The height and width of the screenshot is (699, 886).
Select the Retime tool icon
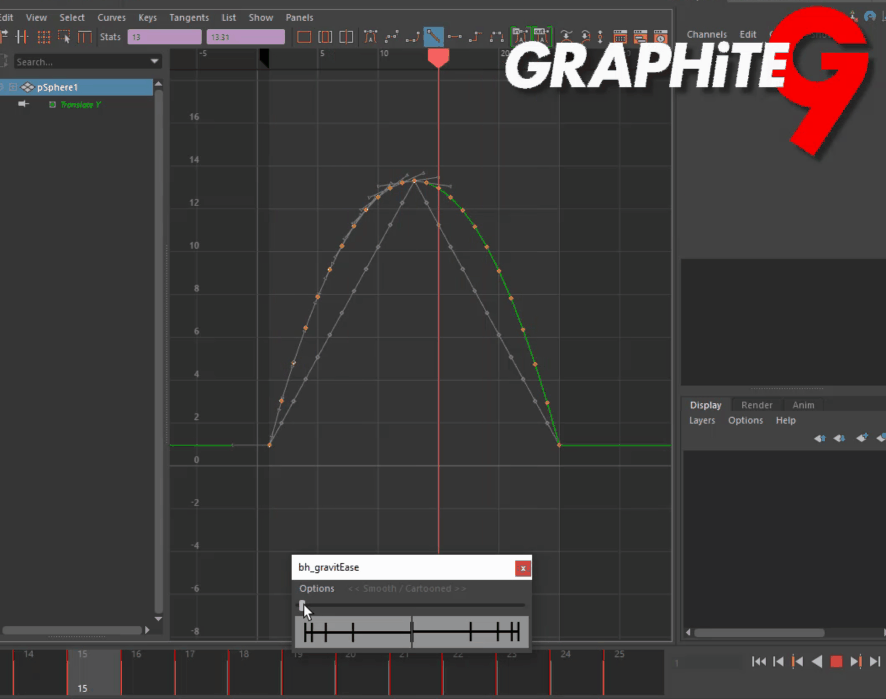click(x=85, y=37)
